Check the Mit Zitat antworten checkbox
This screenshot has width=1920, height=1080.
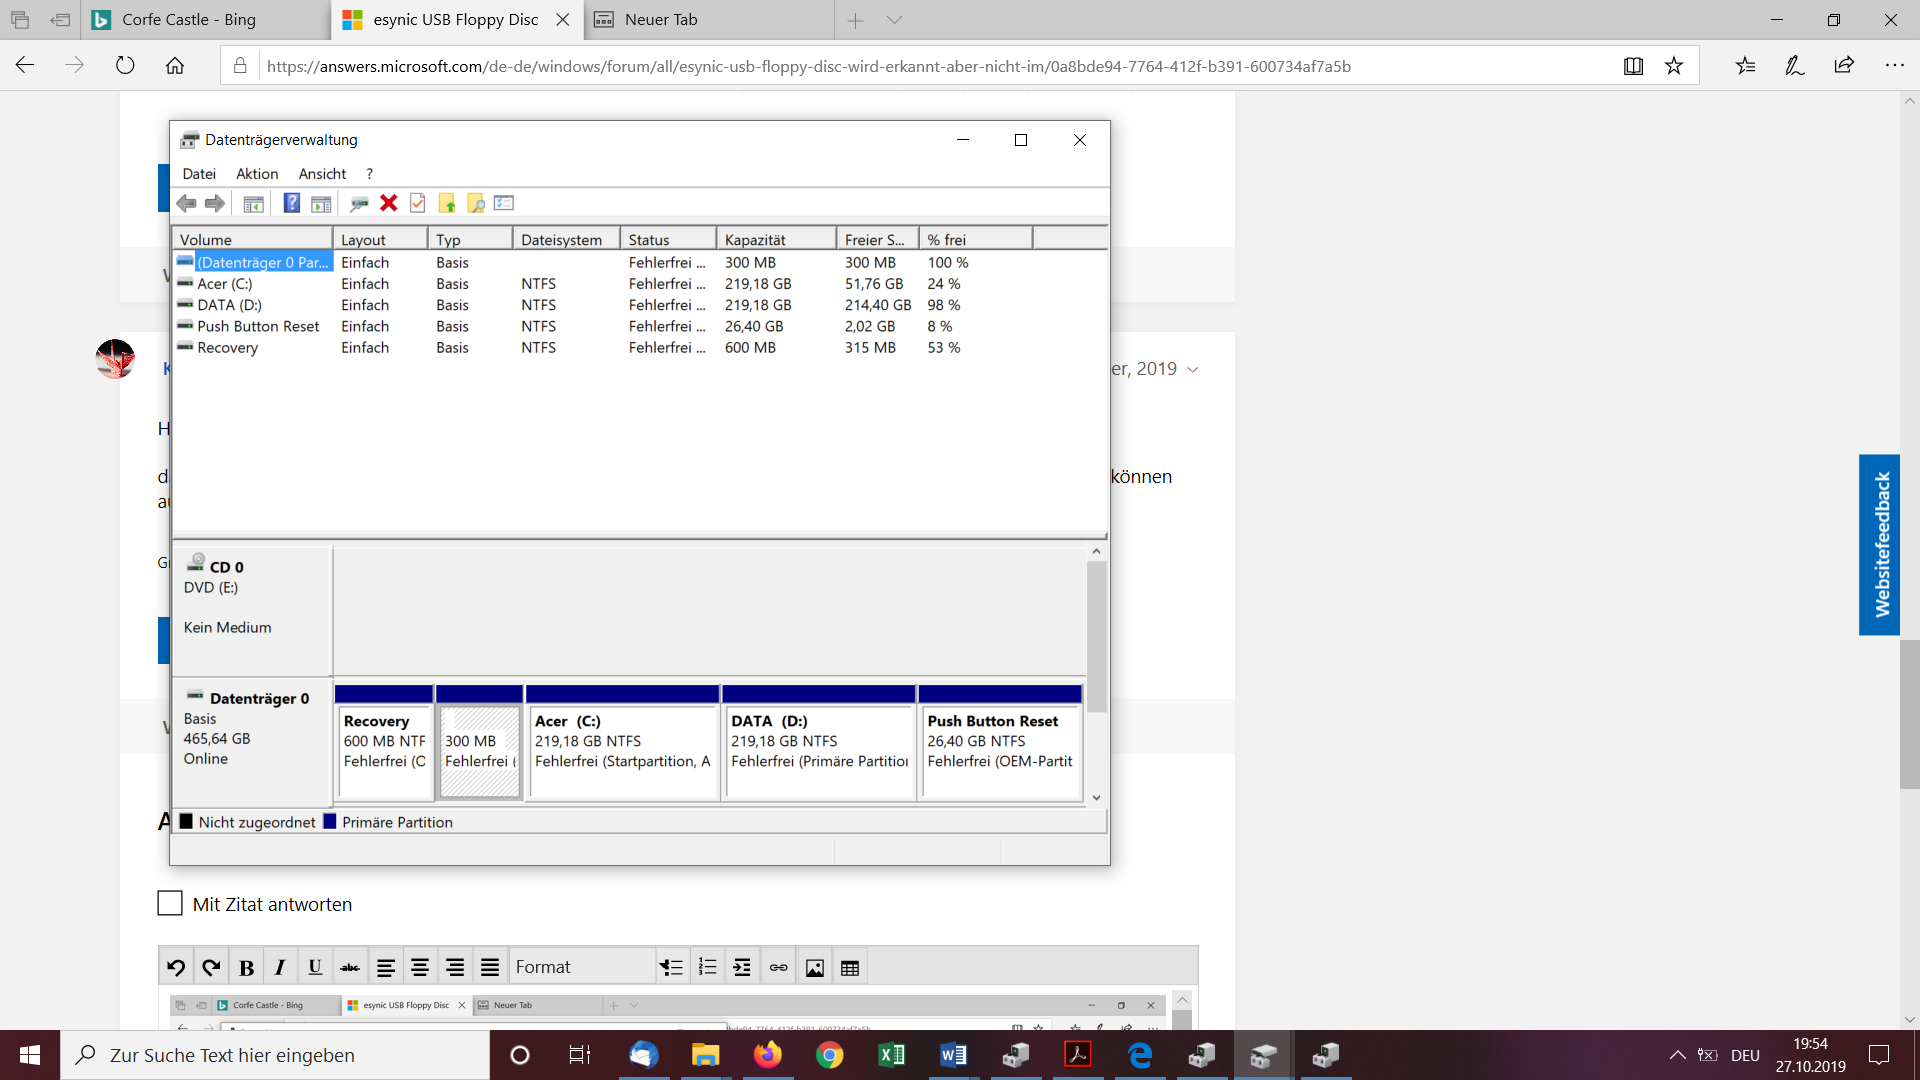coord(170,903)
